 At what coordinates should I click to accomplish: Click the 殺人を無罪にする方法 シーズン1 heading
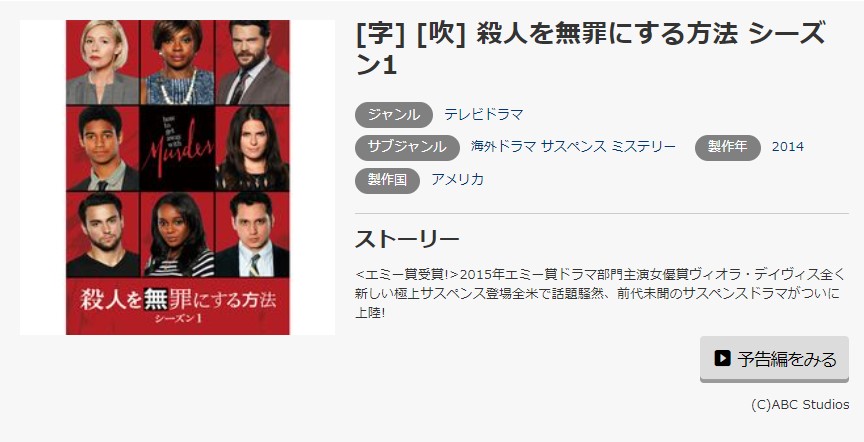[590, 49]
